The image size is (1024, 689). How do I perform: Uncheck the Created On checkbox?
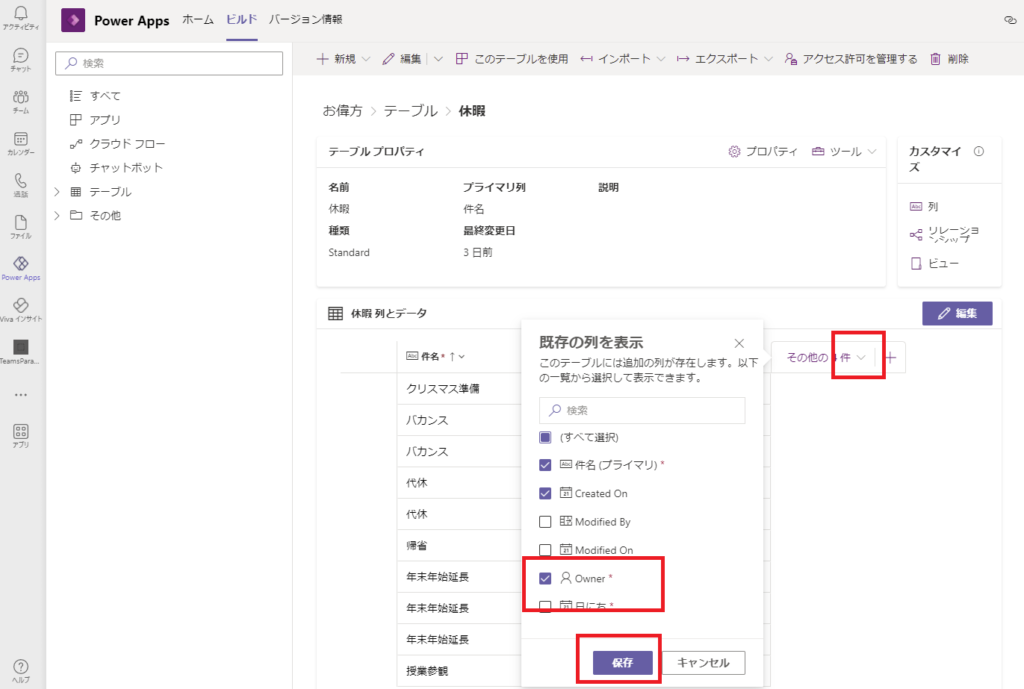click(x=545, y=493)
